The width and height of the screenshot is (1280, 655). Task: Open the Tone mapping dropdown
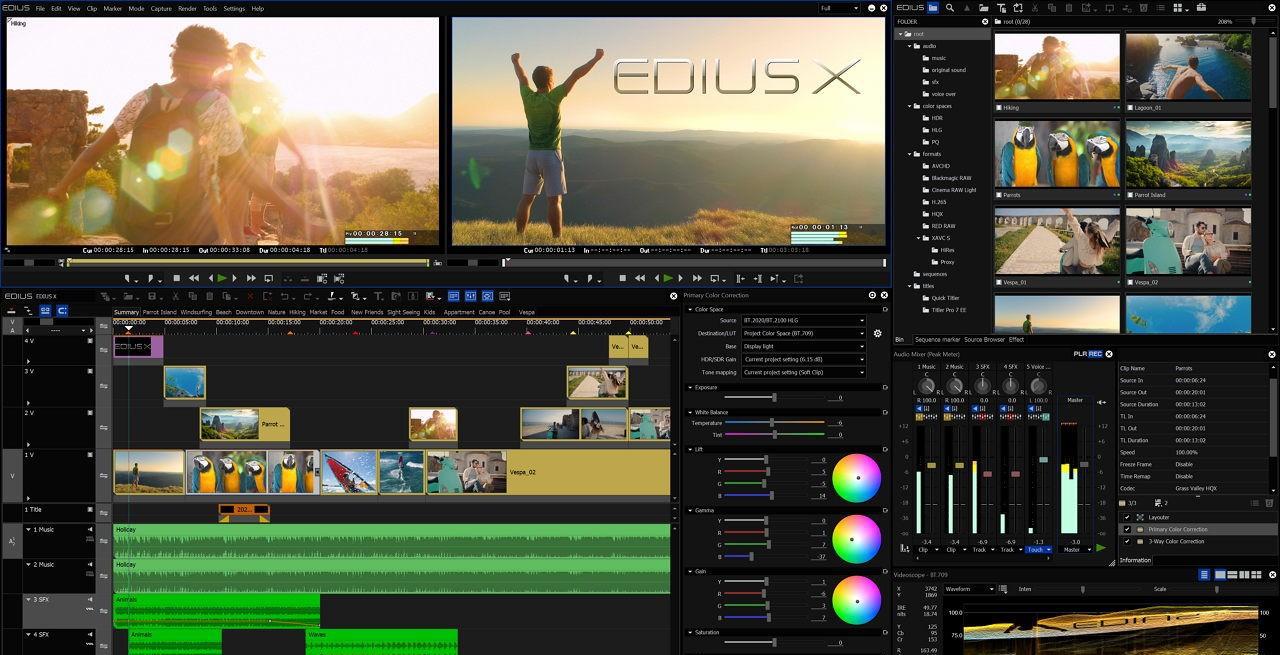click(x=803, y=372)
